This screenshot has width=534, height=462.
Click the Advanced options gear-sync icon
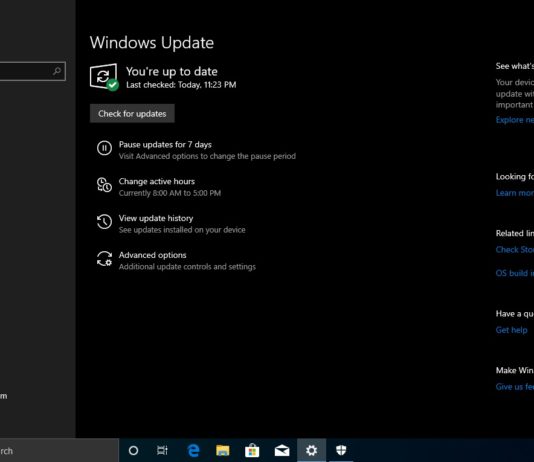(104, 259)
